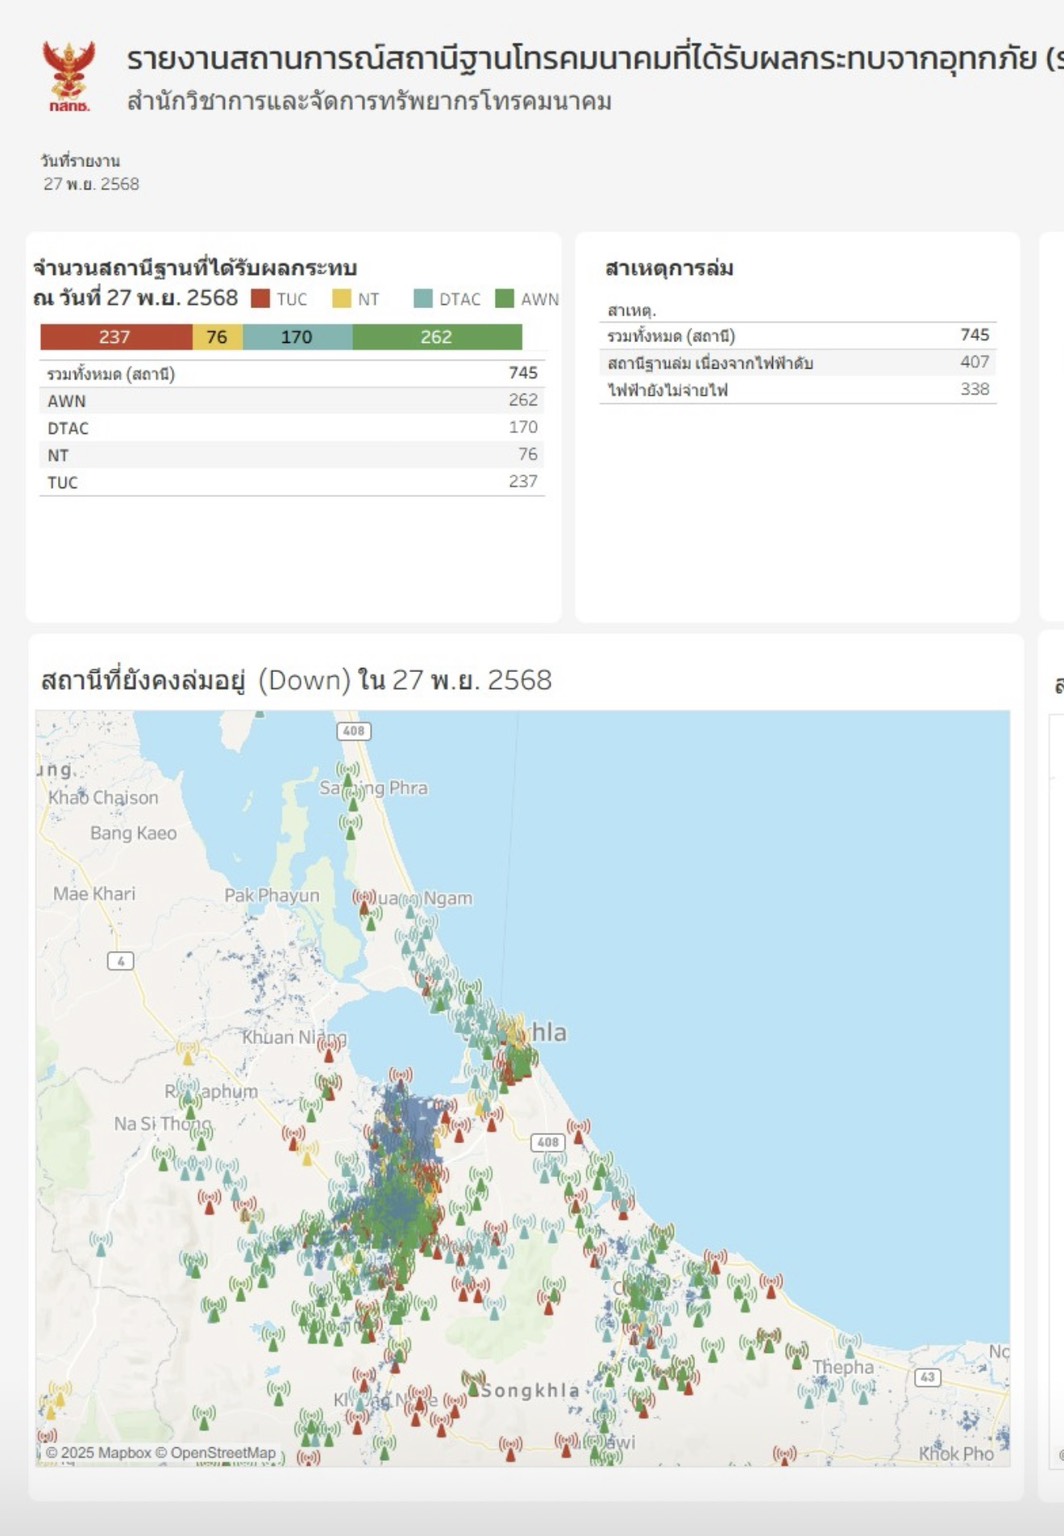Click the Pak Phayun map label
Image resolution: width=1064 pixels, height=1536 pixels.
272,895
